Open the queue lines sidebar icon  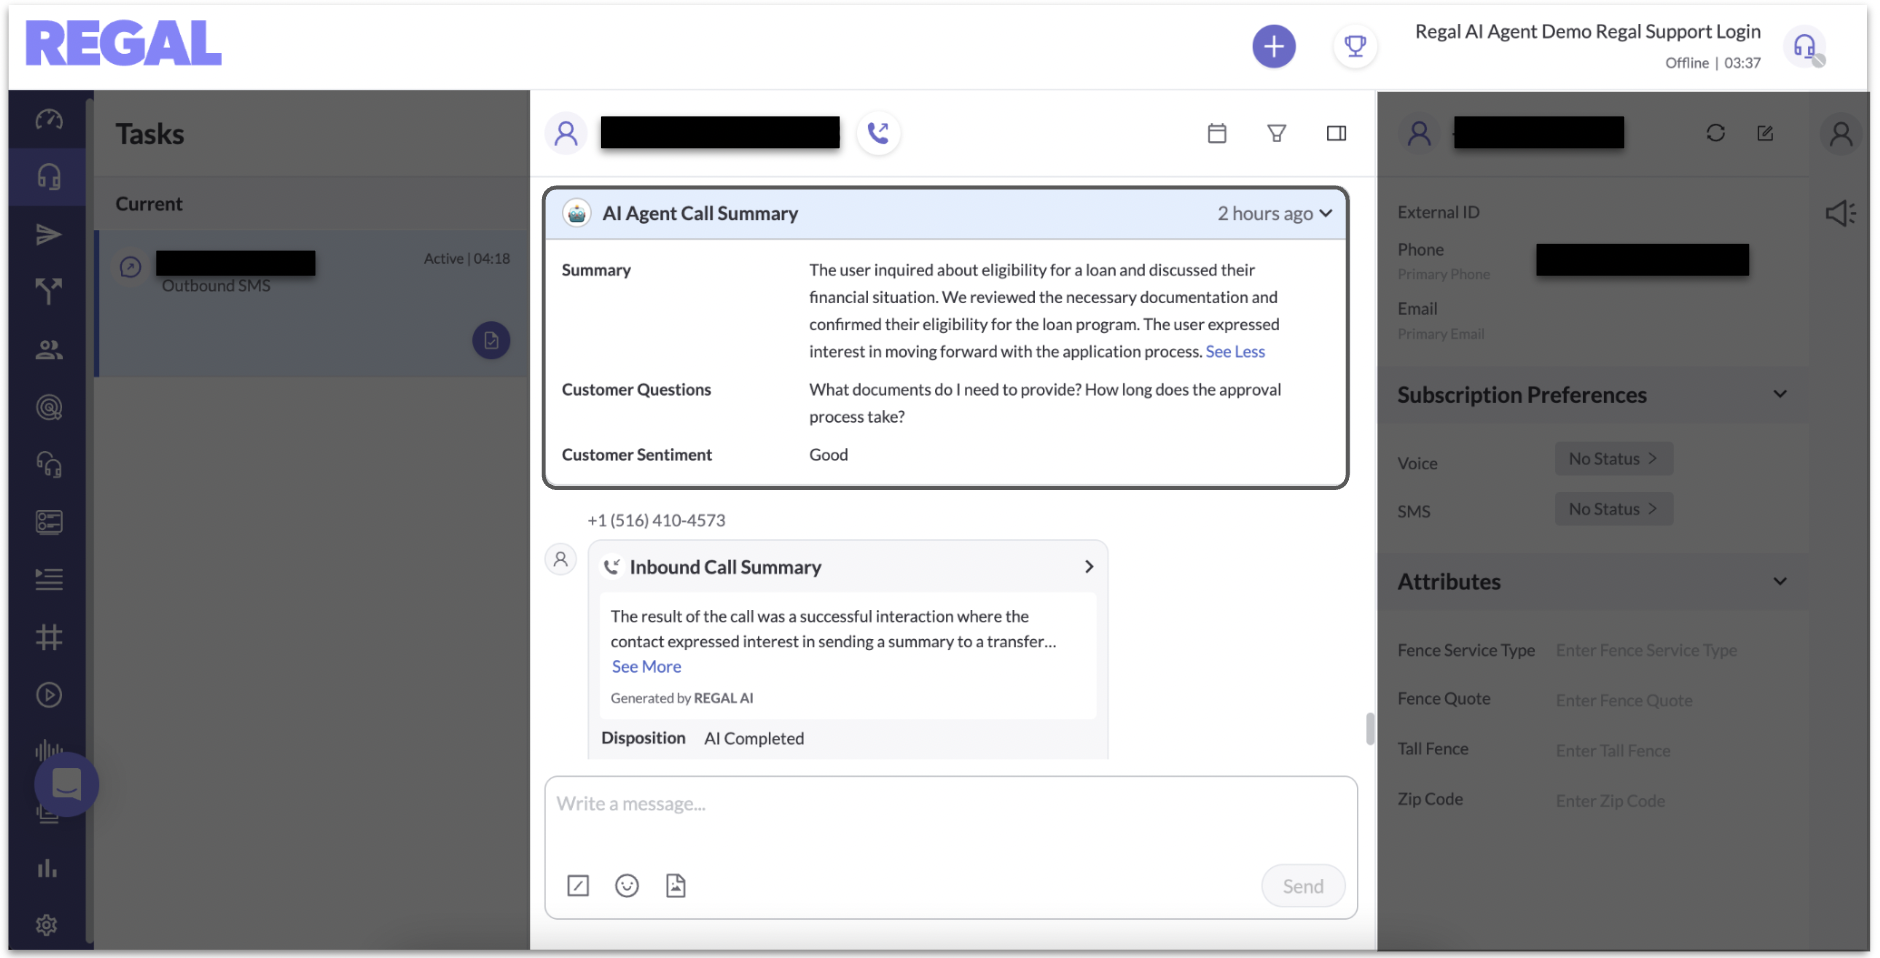tap(49, 579)
